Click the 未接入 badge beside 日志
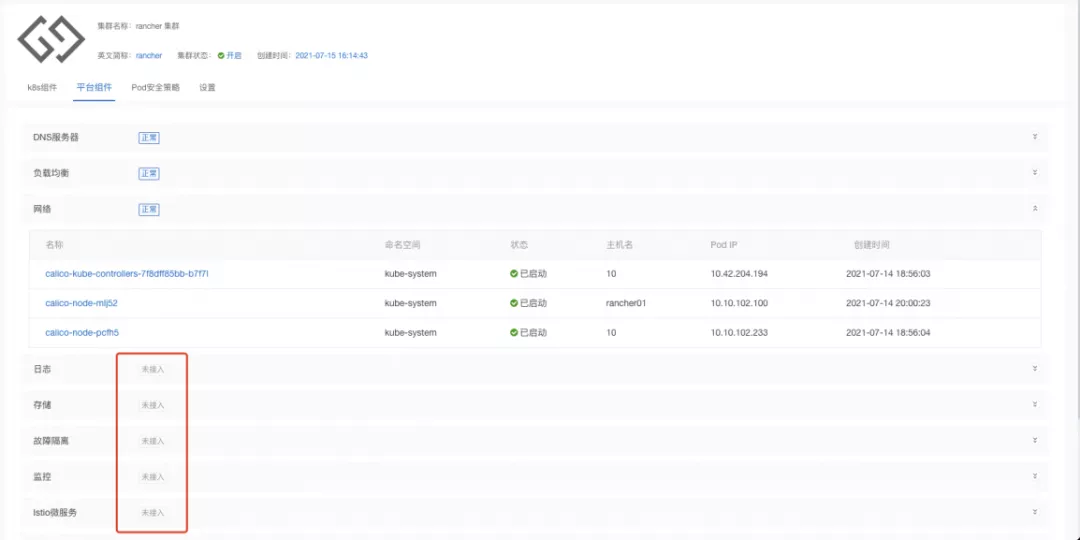 point(153,369)
